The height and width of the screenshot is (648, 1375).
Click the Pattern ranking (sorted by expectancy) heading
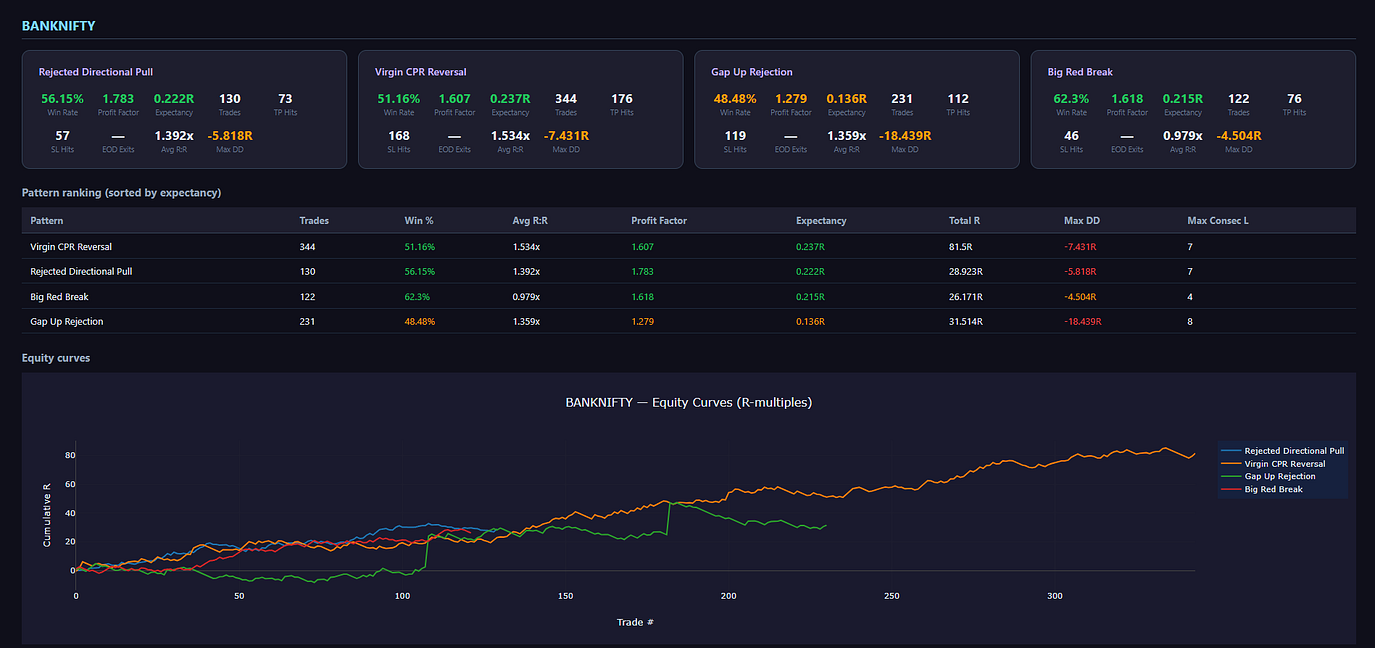click(122, 192)
